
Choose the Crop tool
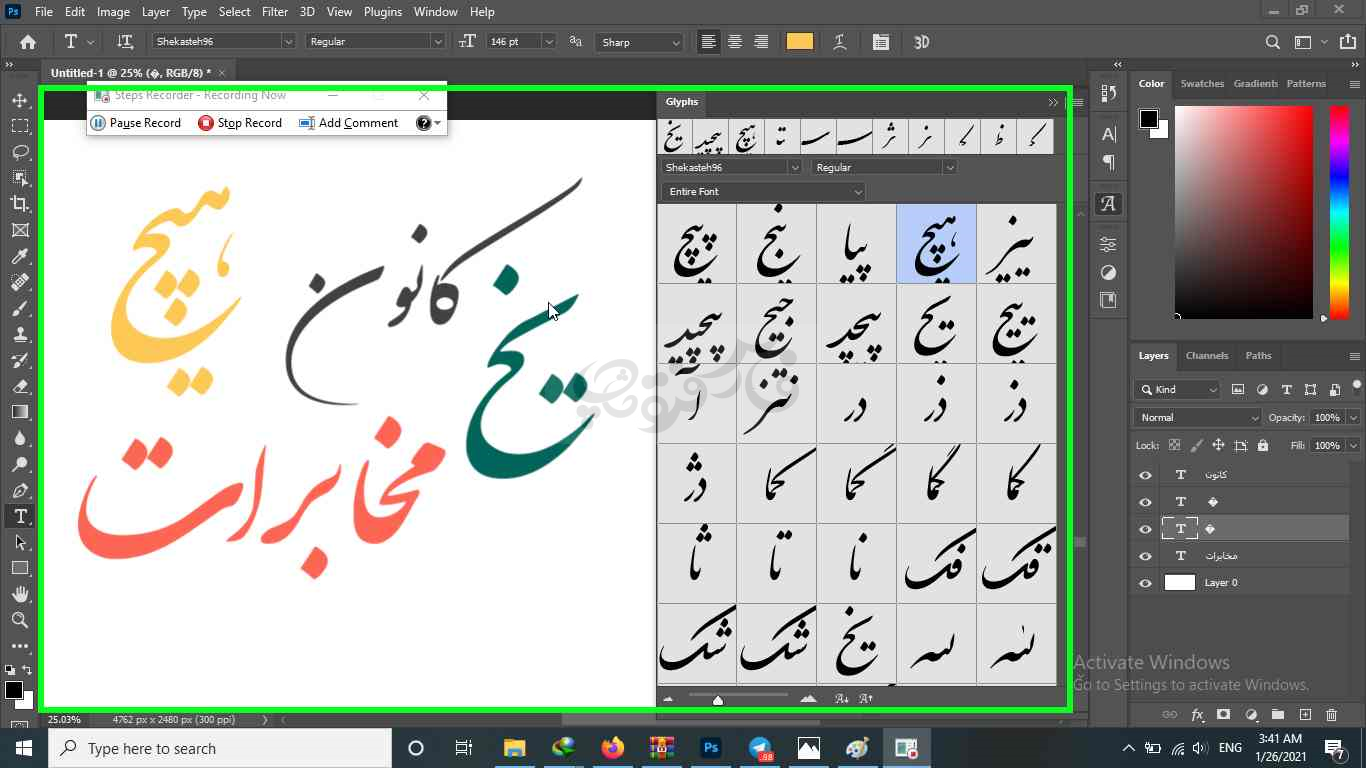coord(20,204)
